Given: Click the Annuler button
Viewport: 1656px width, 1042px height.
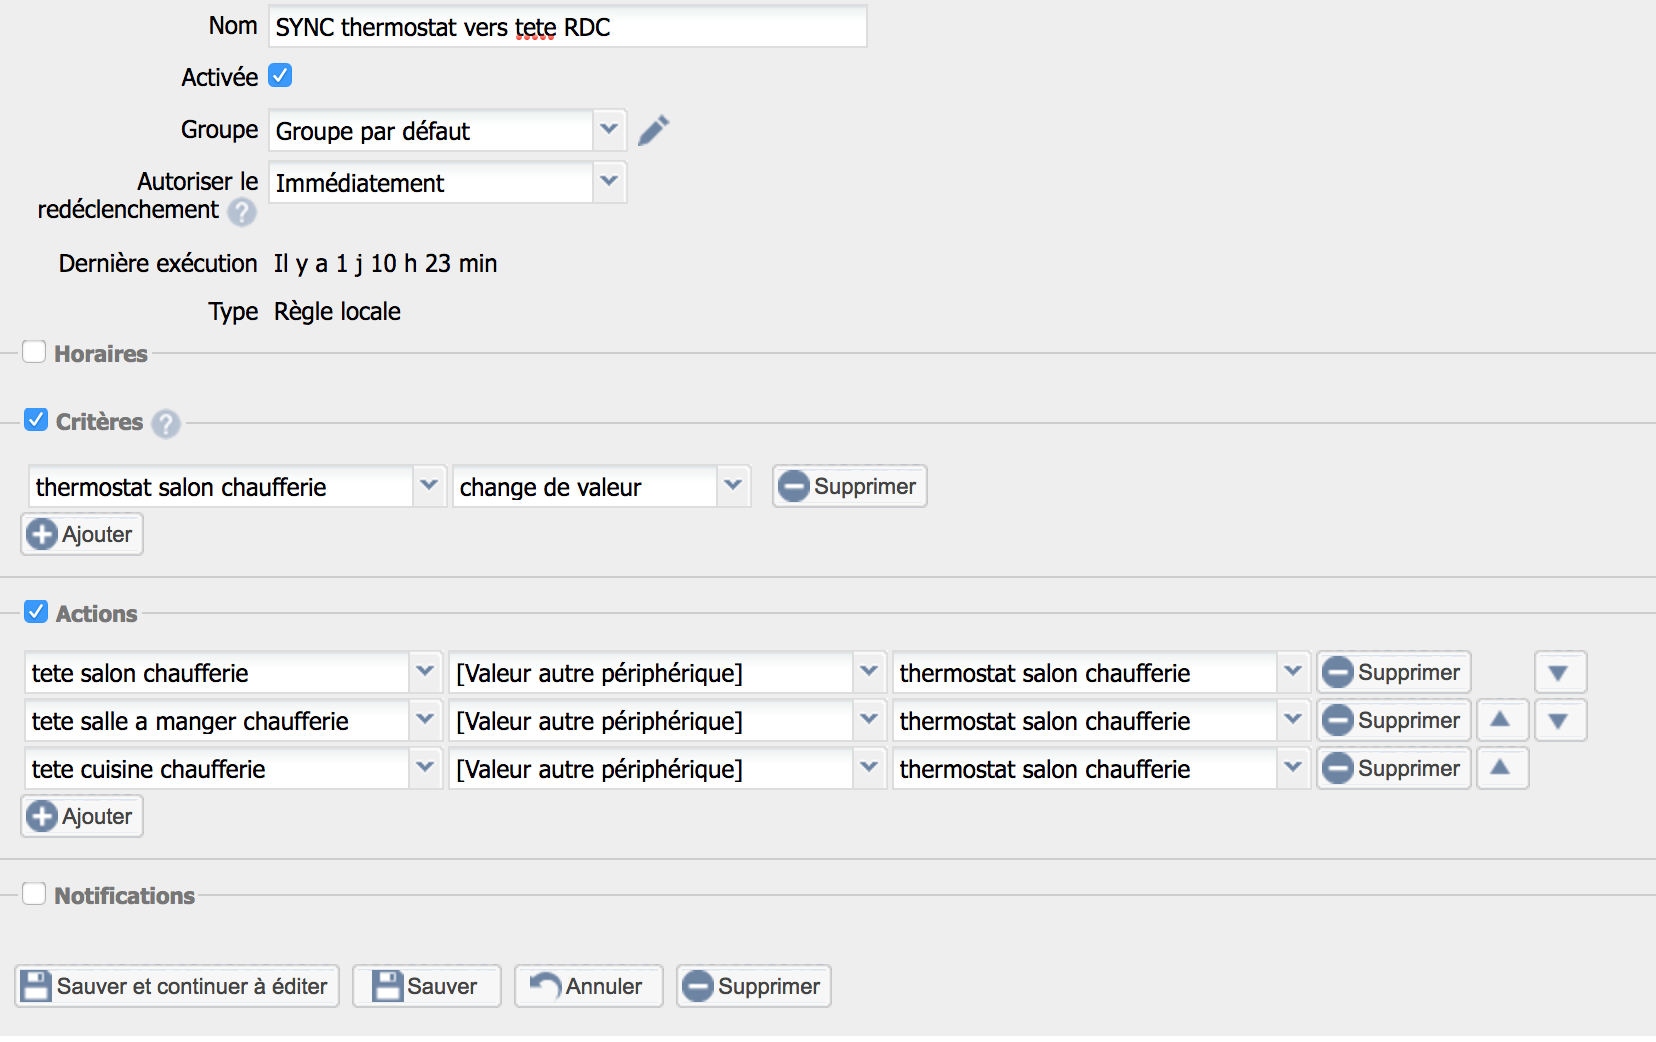Looking at the screenshot, I should [x=588, y=986].
